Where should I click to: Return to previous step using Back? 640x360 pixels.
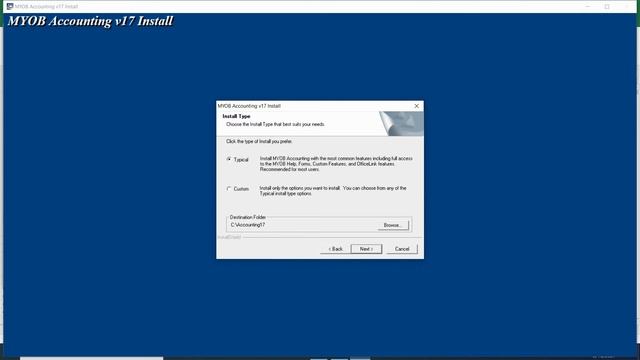click(x=336, y=249)
